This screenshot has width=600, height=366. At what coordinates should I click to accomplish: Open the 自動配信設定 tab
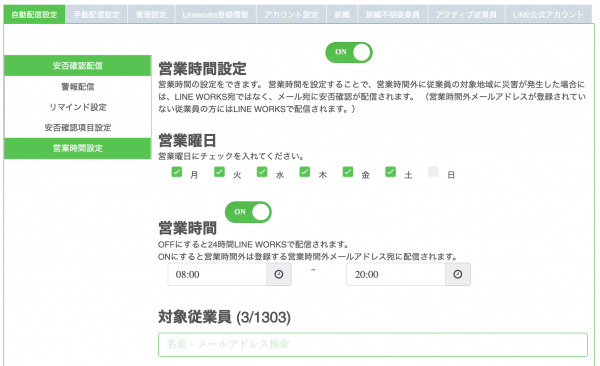pos(34,15)
